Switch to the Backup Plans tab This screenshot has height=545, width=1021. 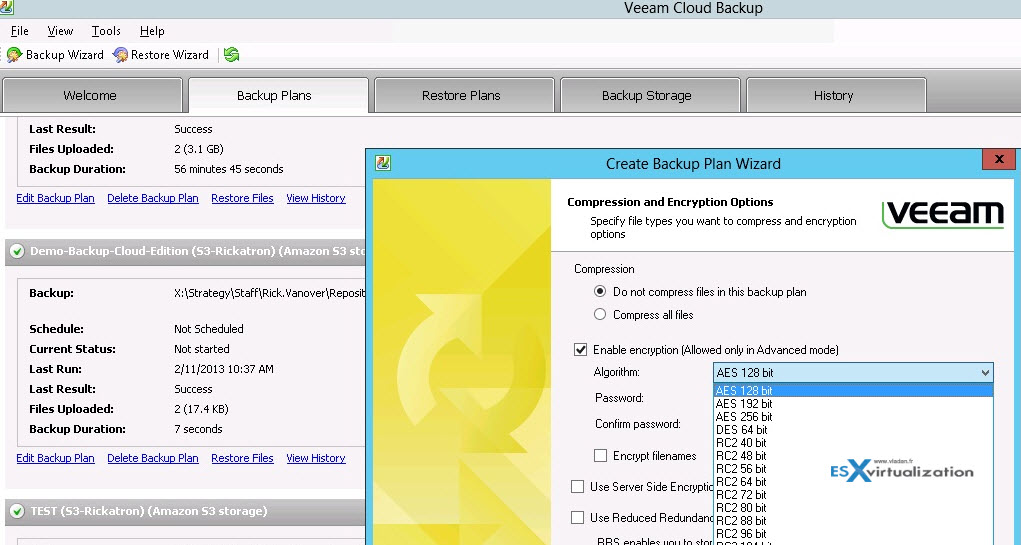pyautogui.click(x=278, y=95)
